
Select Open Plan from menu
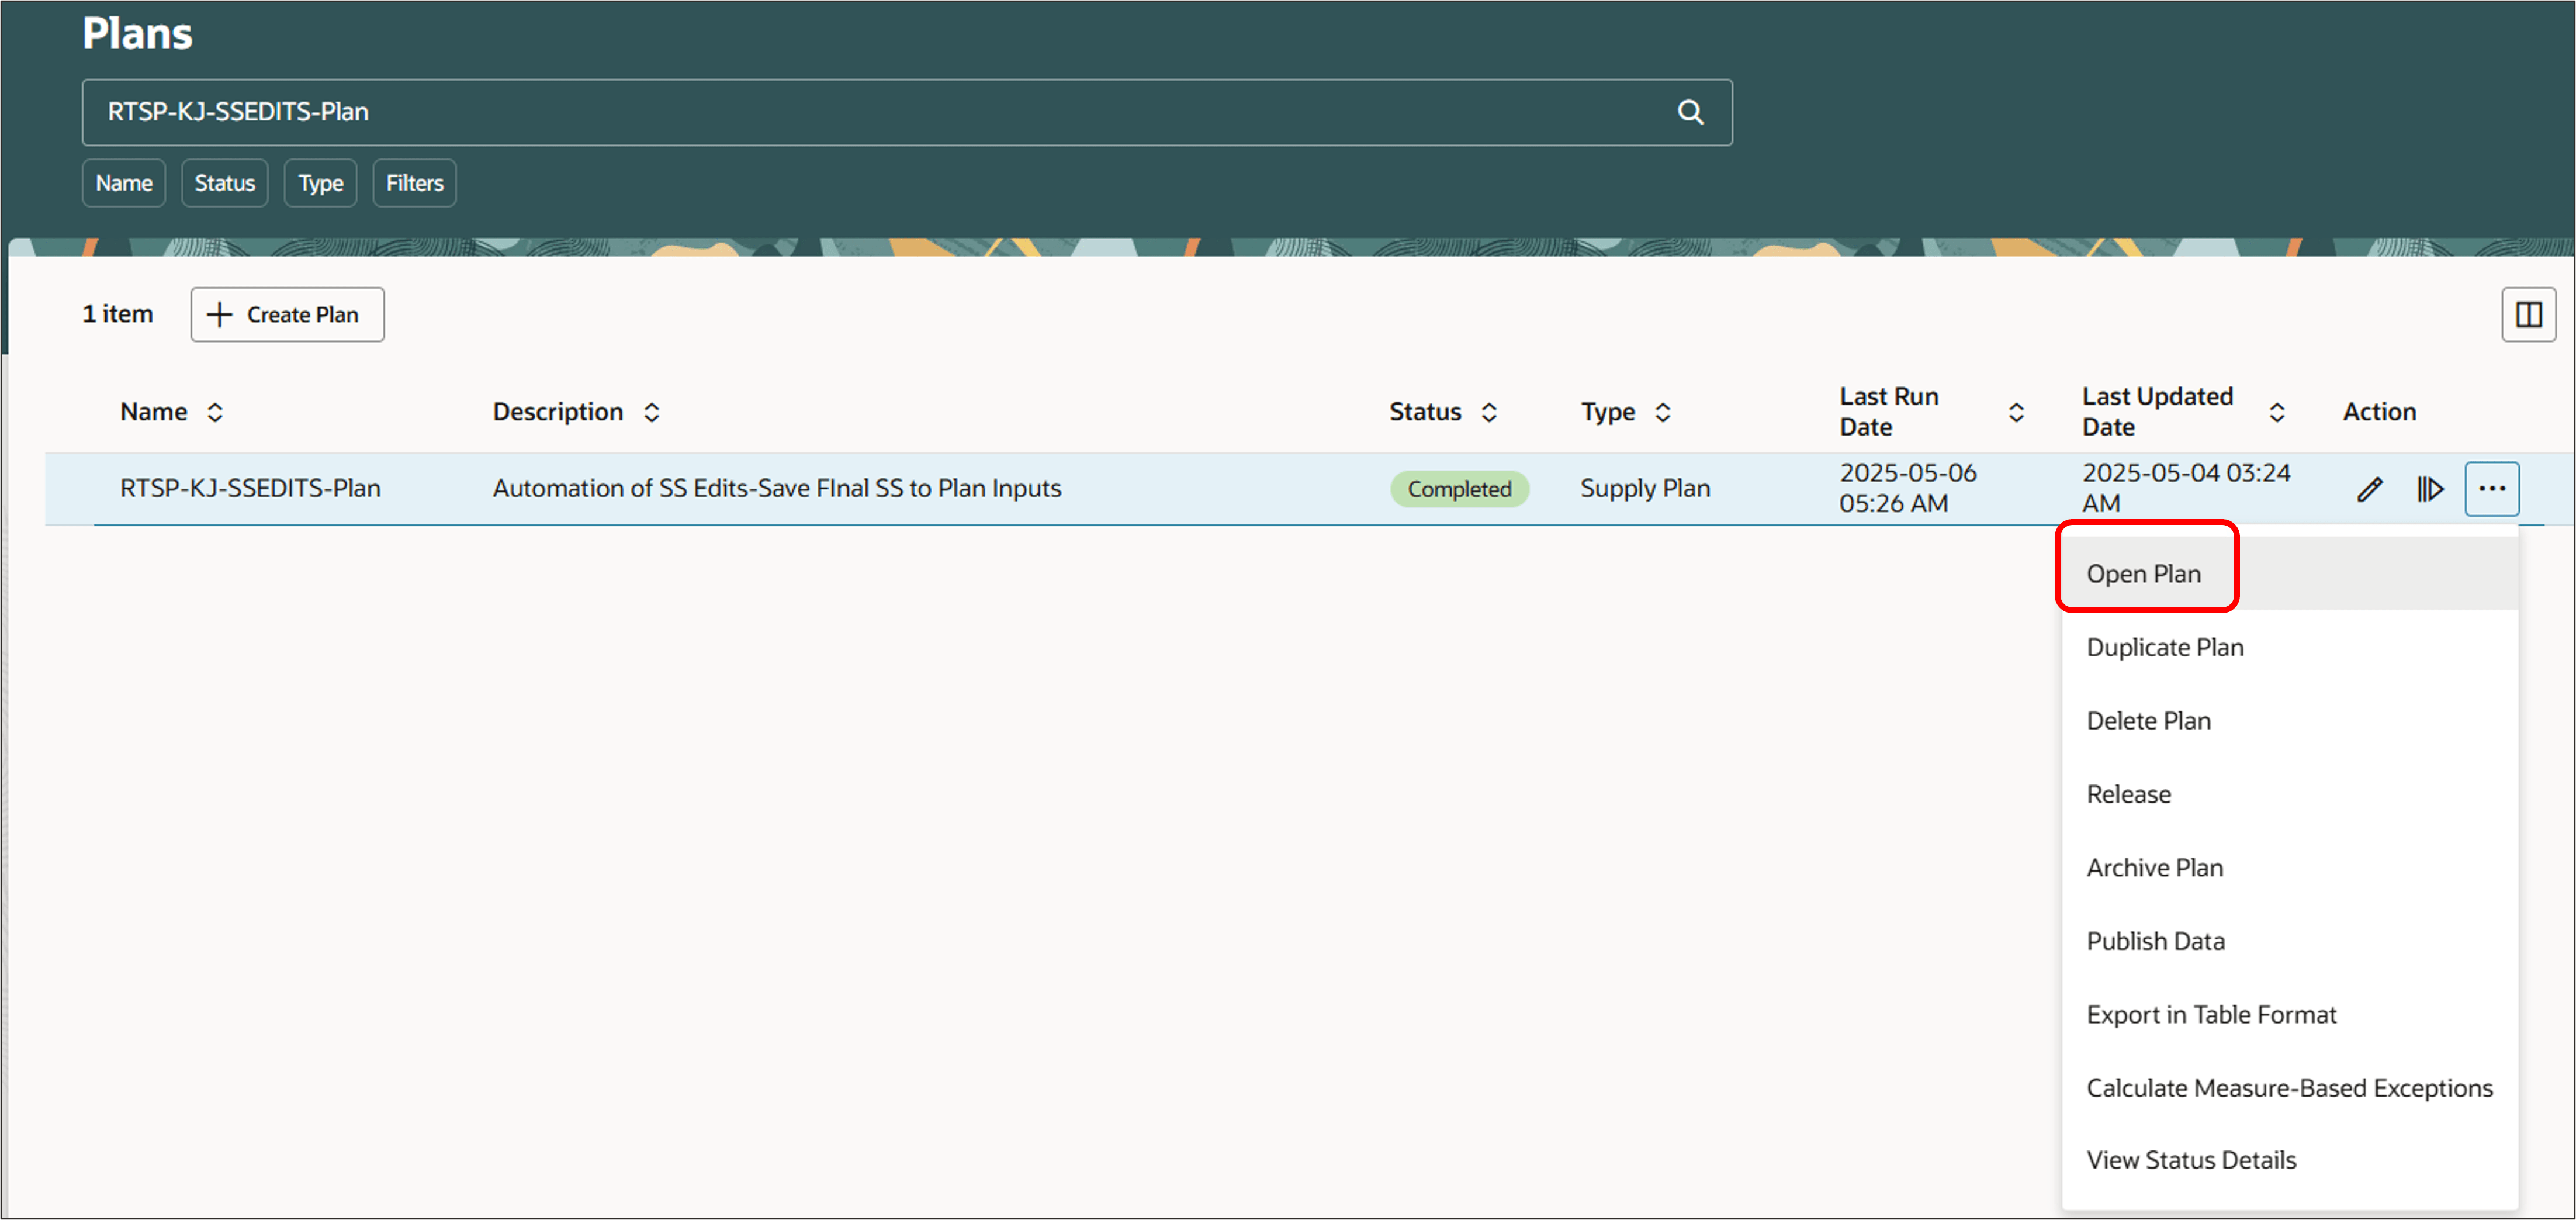2143,574
